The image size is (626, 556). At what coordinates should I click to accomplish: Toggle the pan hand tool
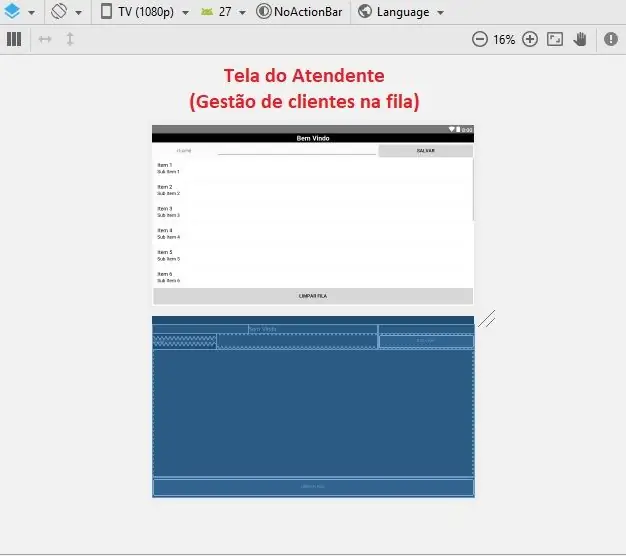click(580, 39)
